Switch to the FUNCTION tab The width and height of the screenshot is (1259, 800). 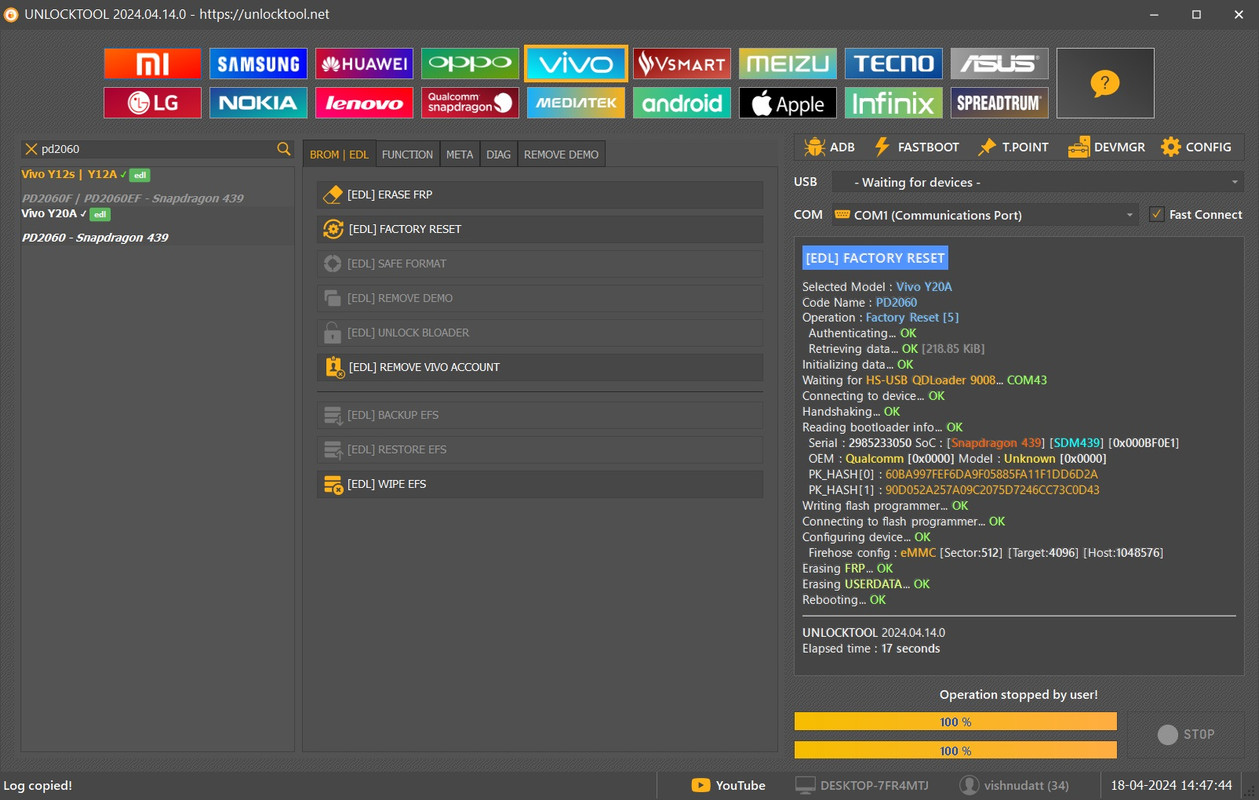point(408,155)
